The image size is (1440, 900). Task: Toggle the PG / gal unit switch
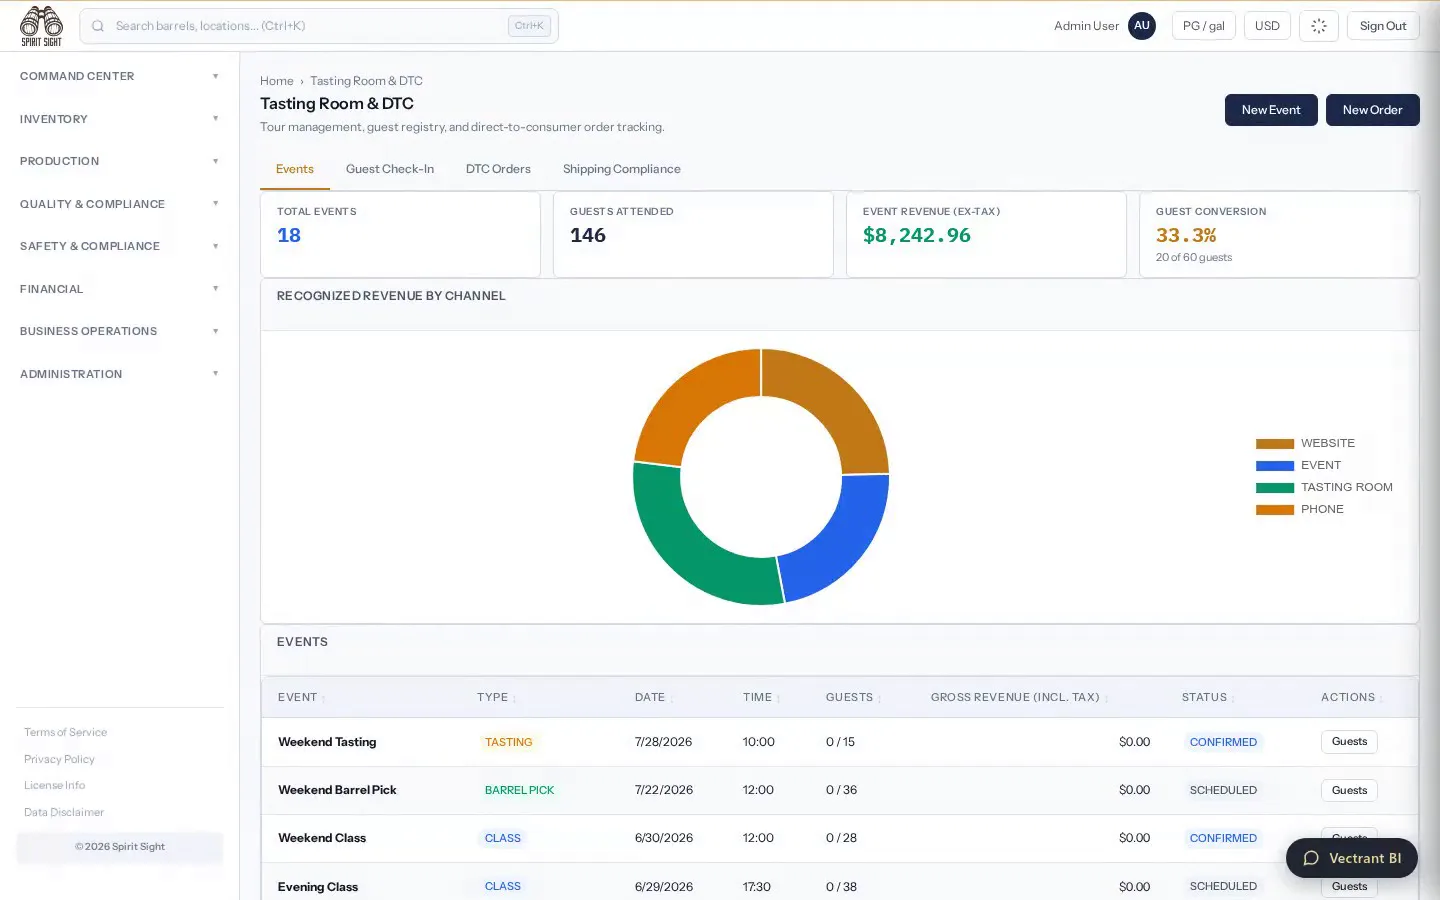coord(1203,26)
